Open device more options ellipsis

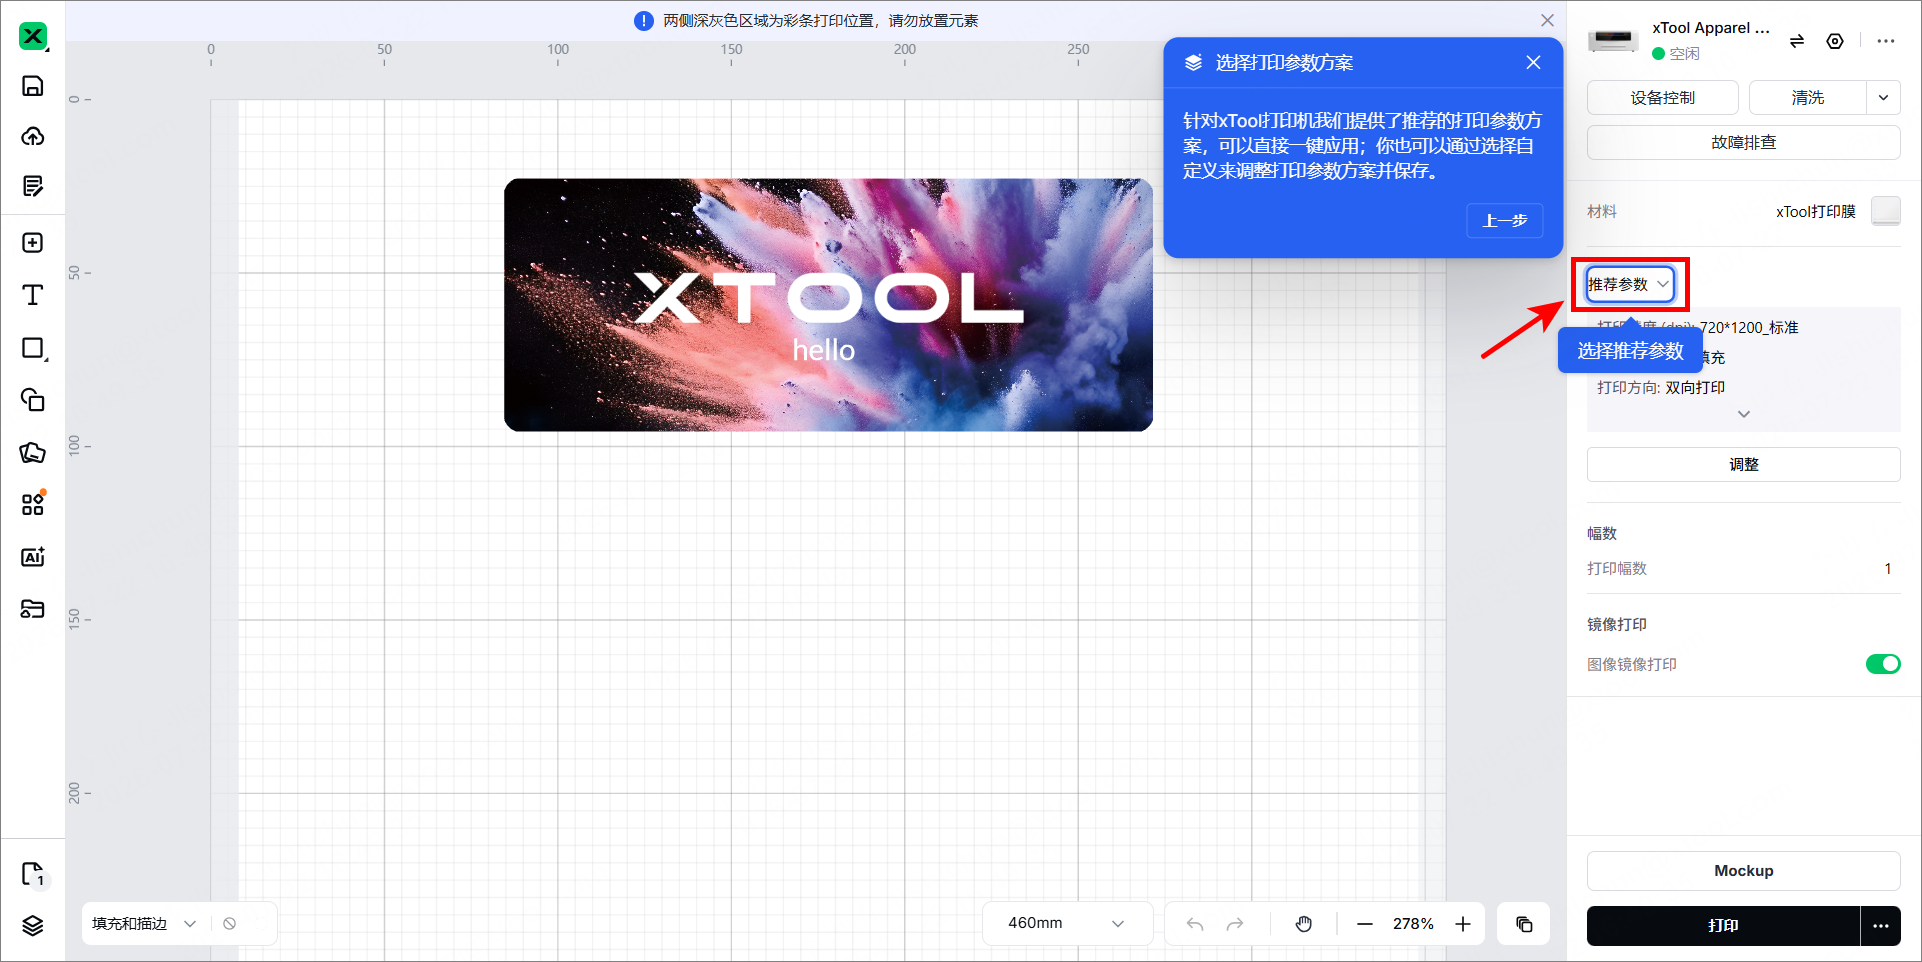coord(1886,41)
